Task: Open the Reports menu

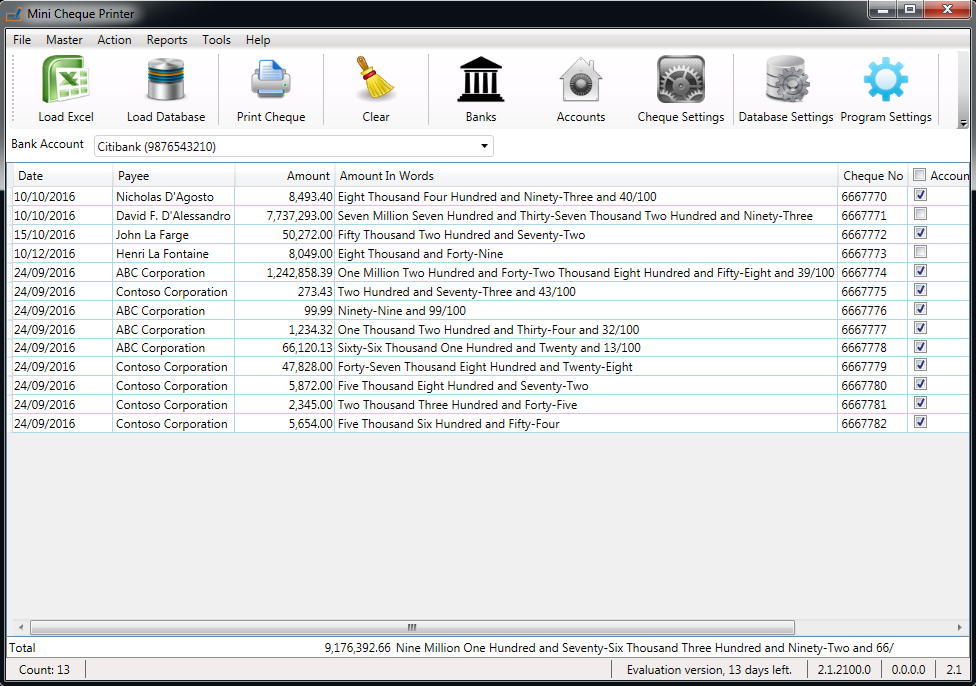Action: pyautogui.click(x=167, y=40)
